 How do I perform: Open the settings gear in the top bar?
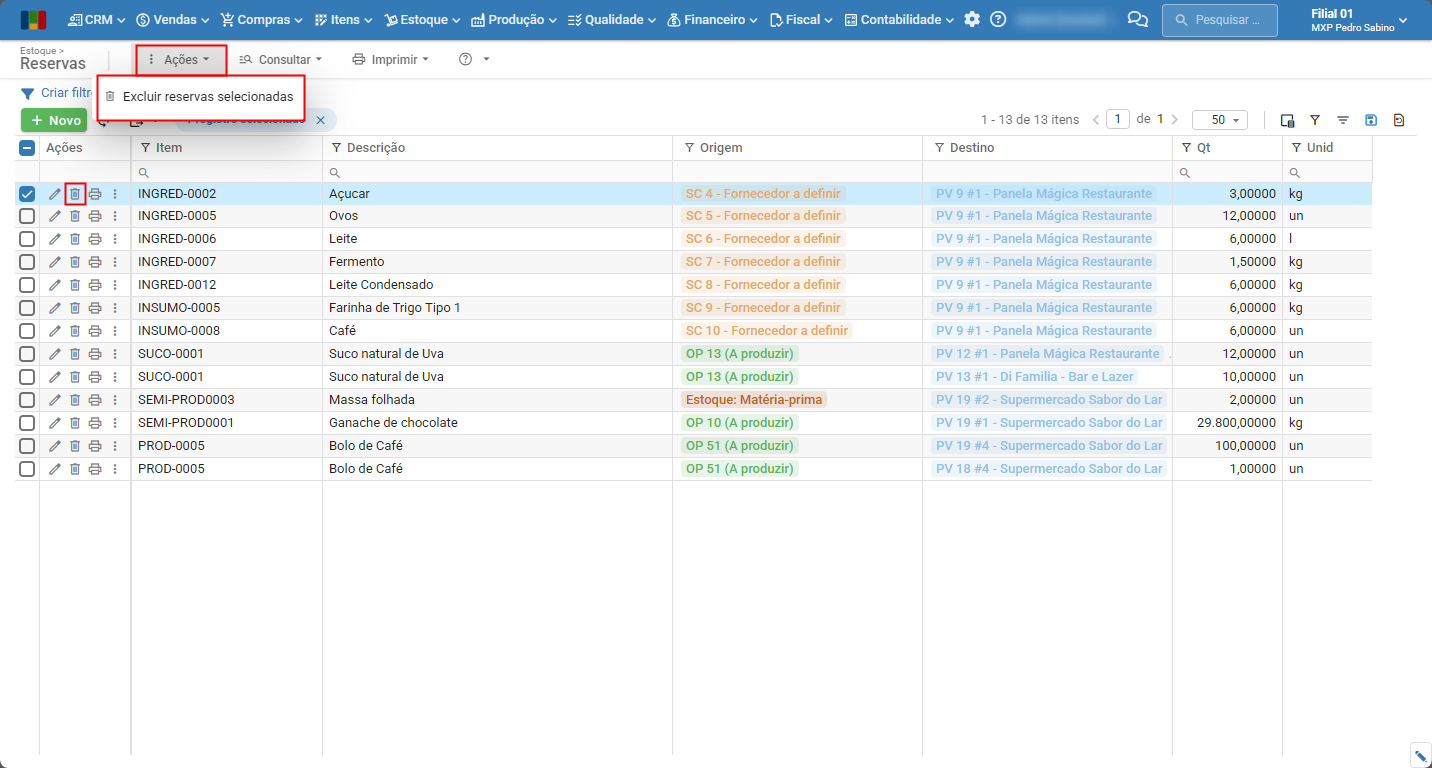coord(972,20)
